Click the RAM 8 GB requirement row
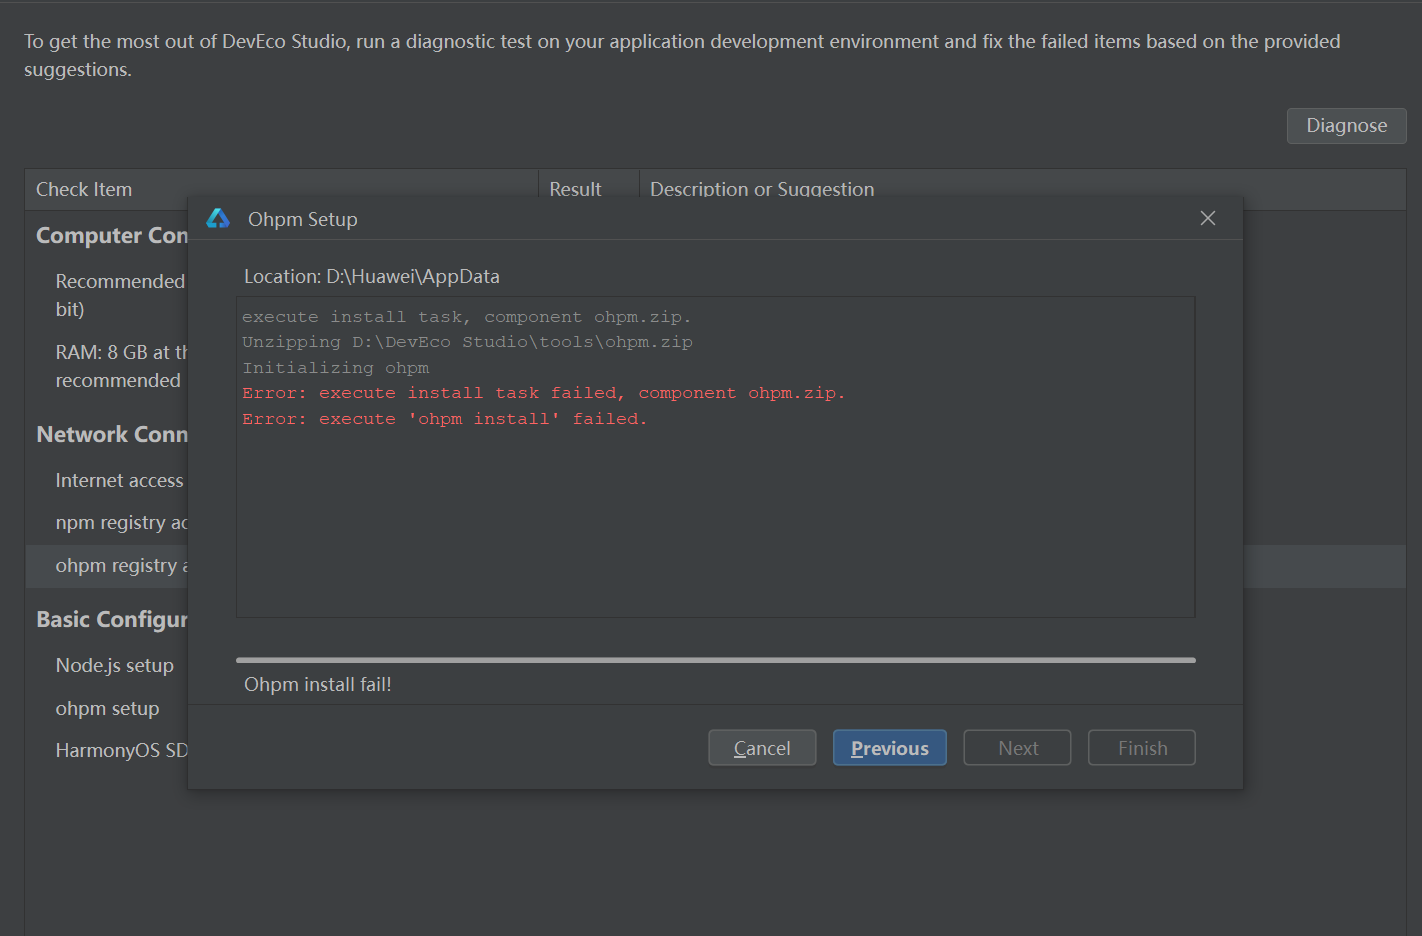This screenshot has height=936, width=1422. point(120,366)
